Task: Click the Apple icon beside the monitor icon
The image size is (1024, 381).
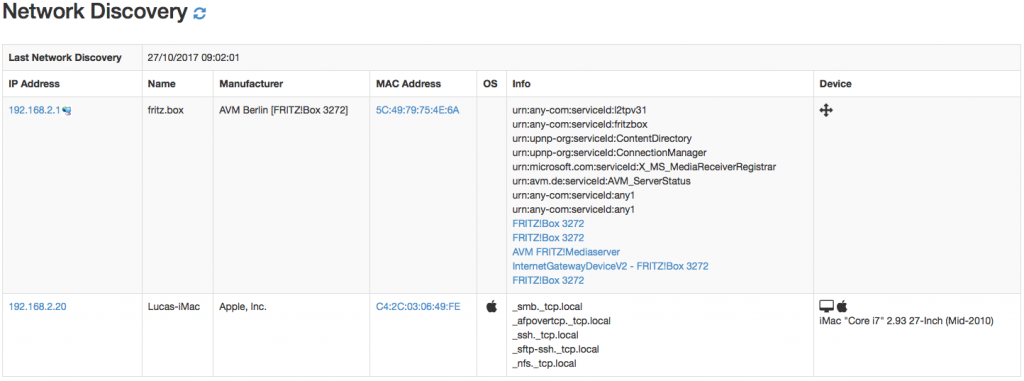Action: click(842, 306)
